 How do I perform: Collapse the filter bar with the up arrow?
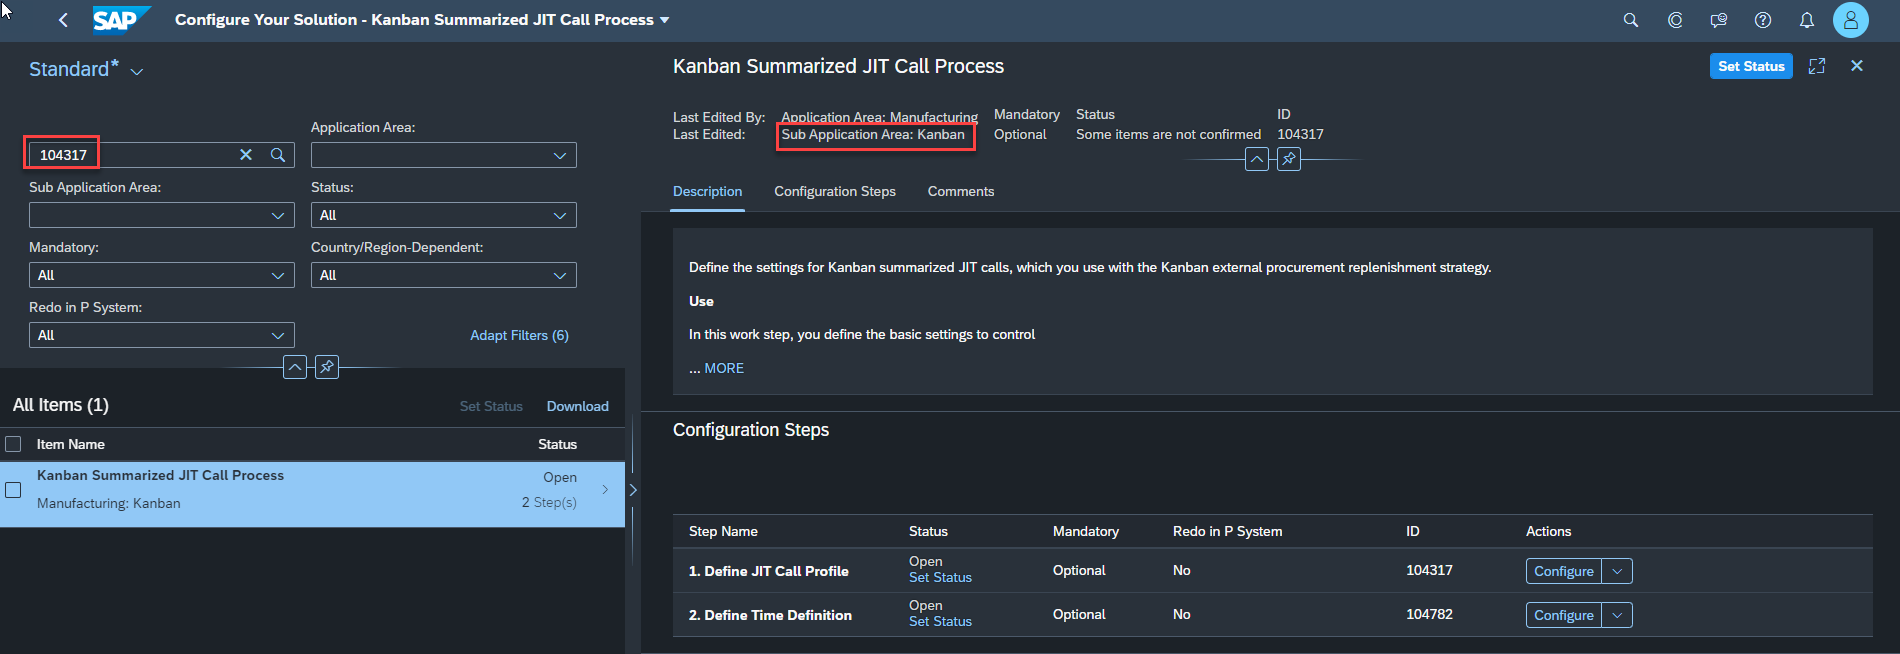tap(295, 367)
